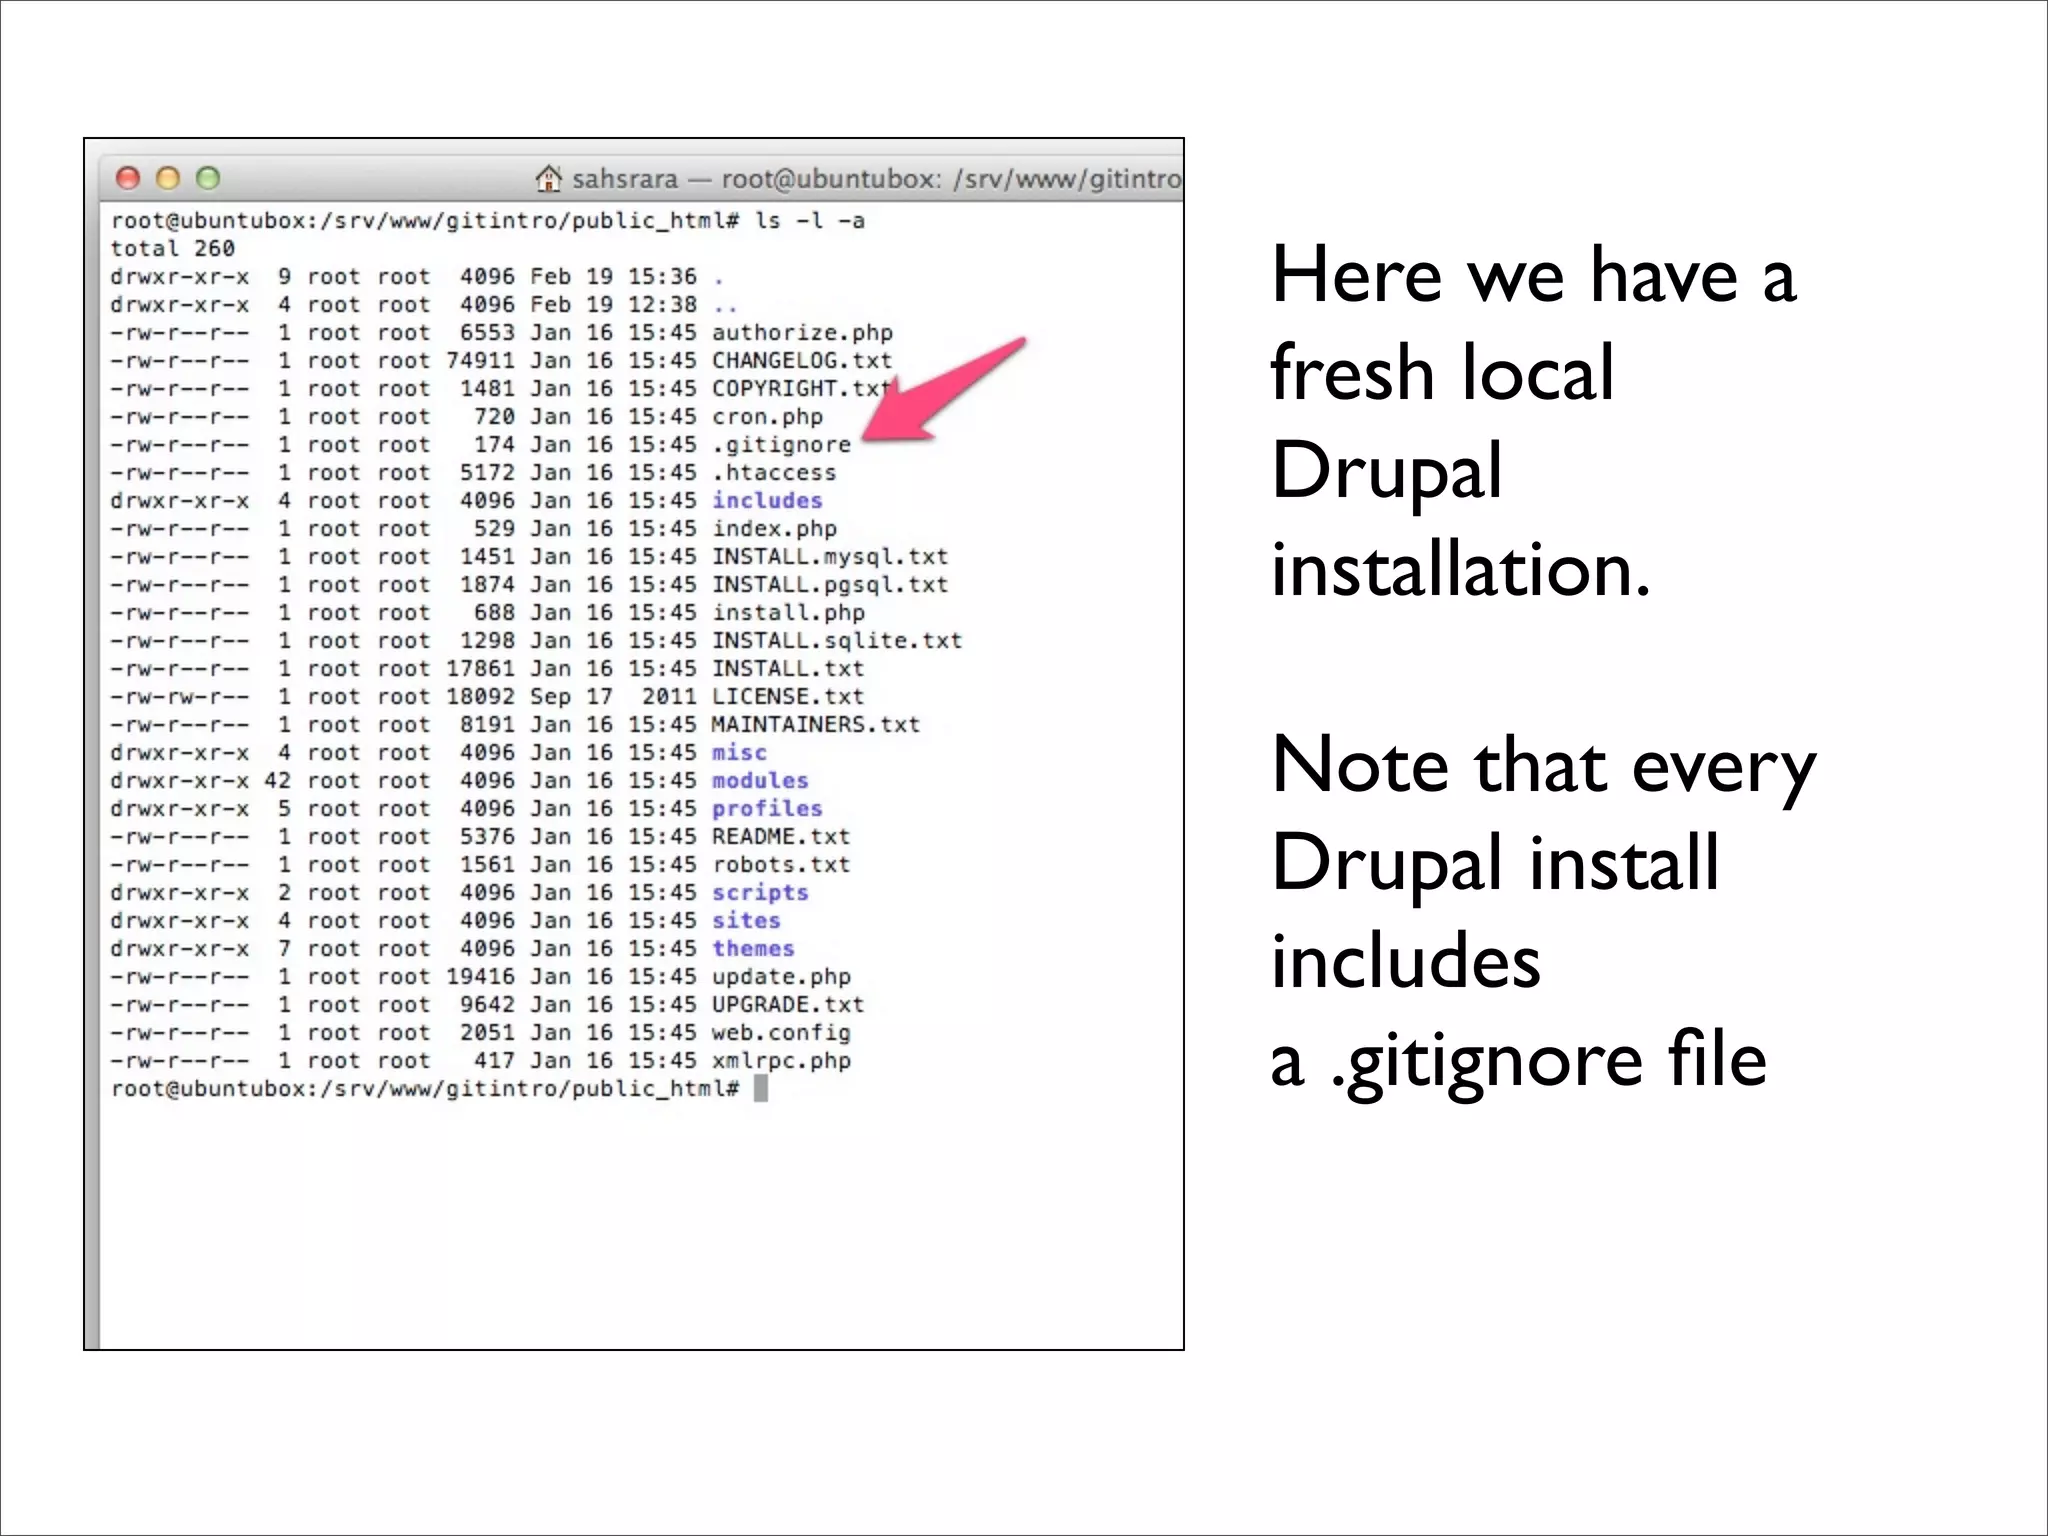Click the INSTALL.sqlite.txt file name

[x=837, y=641]
